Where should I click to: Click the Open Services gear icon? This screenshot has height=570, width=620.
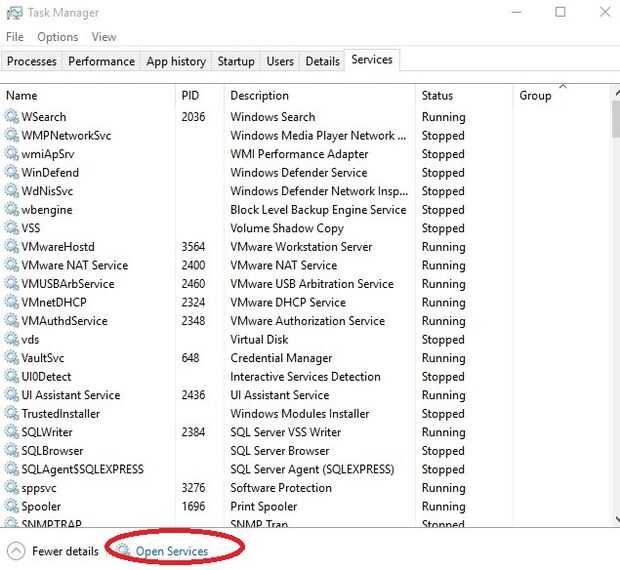tap(122, 550)
